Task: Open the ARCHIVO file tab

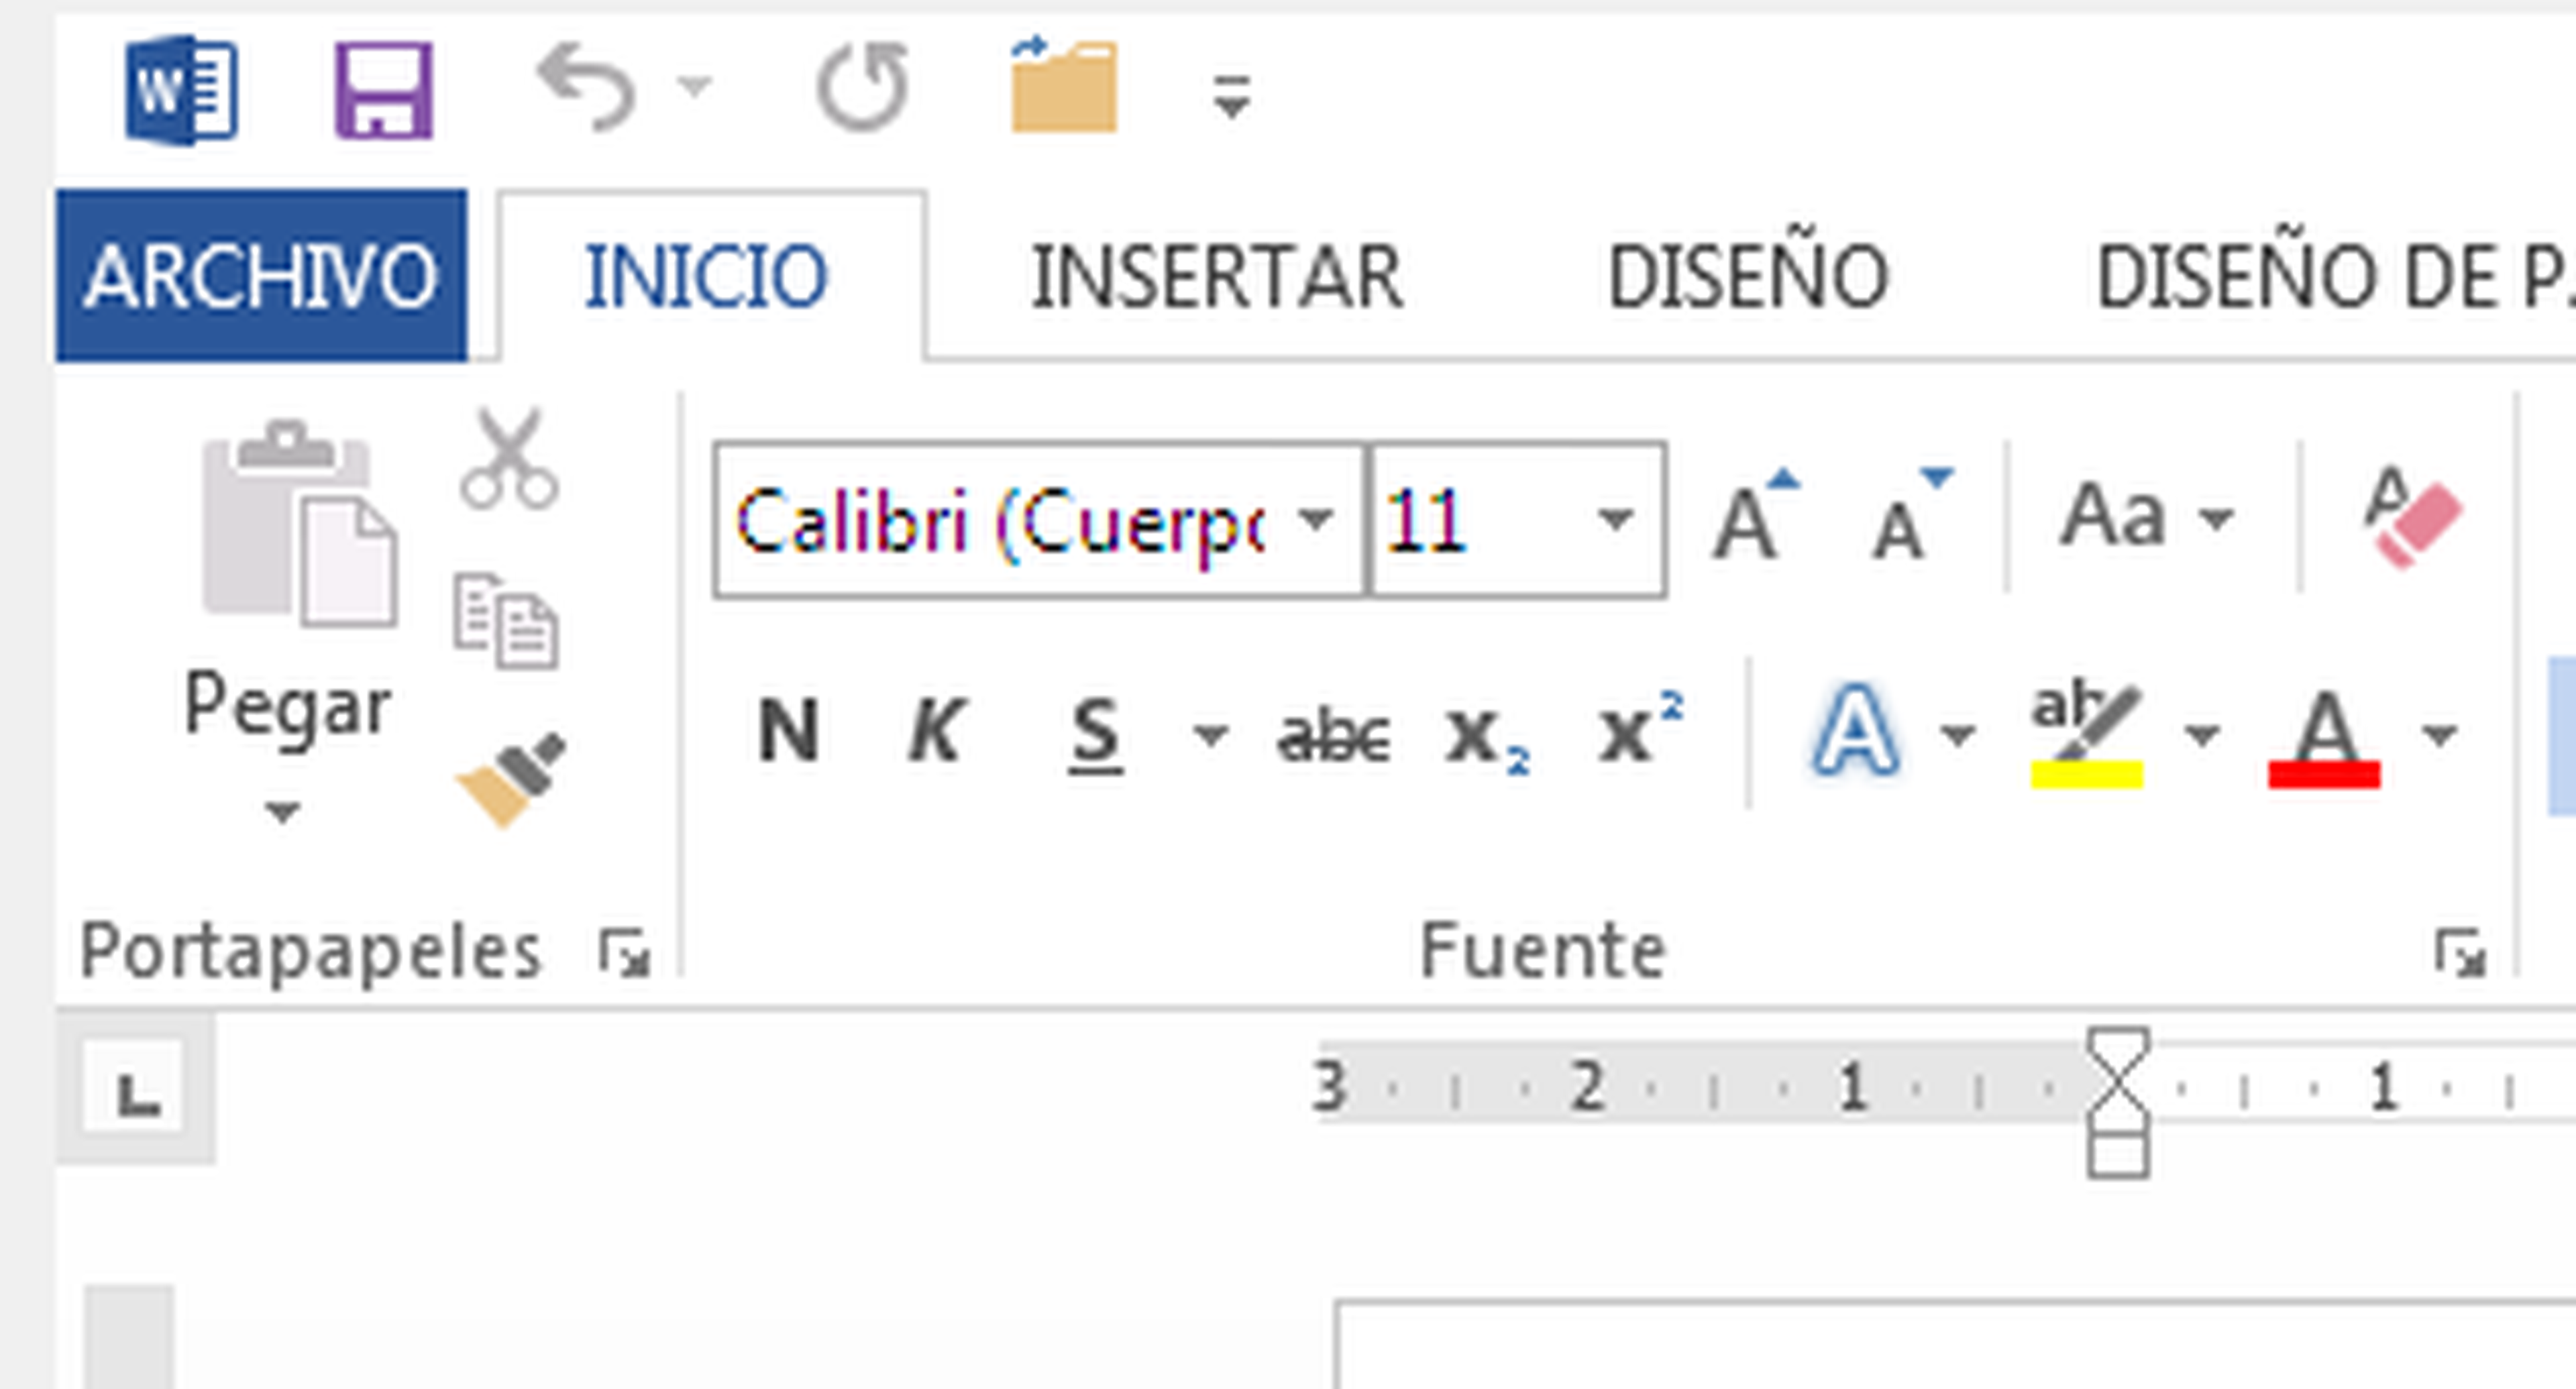Action: tap(261, 276)
